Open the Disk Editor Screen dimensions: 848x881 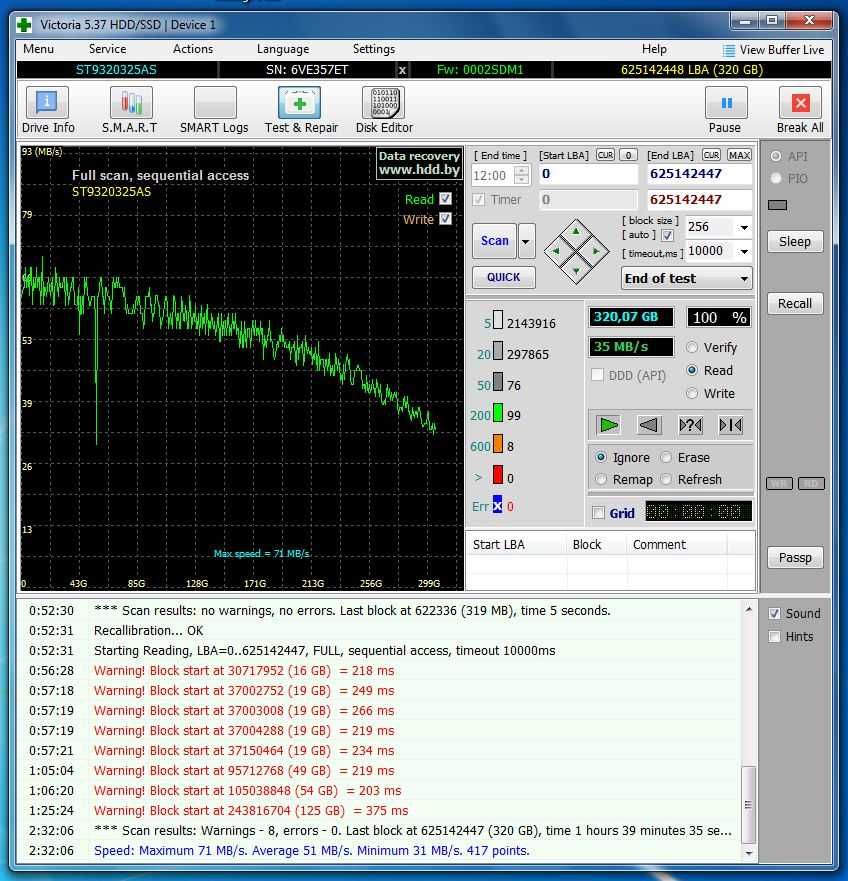tap(384, 110)
